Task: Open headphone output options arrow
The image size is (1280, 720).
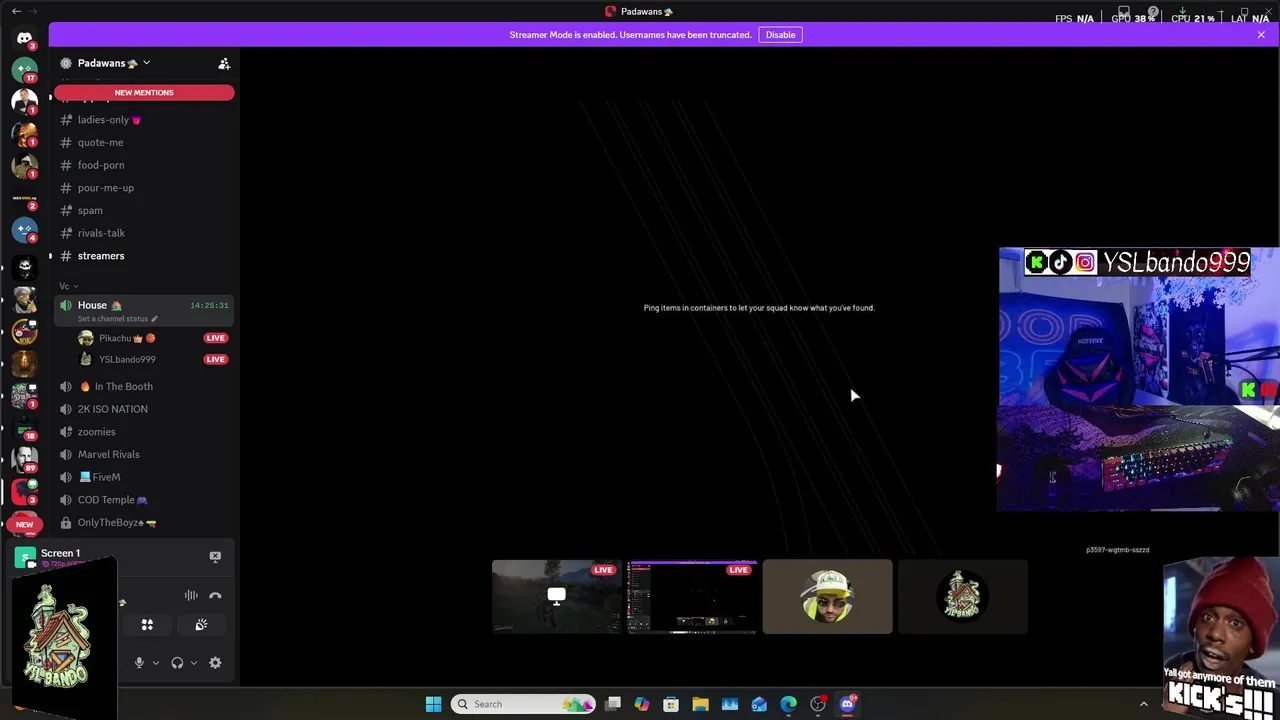Action: point(193,662)
